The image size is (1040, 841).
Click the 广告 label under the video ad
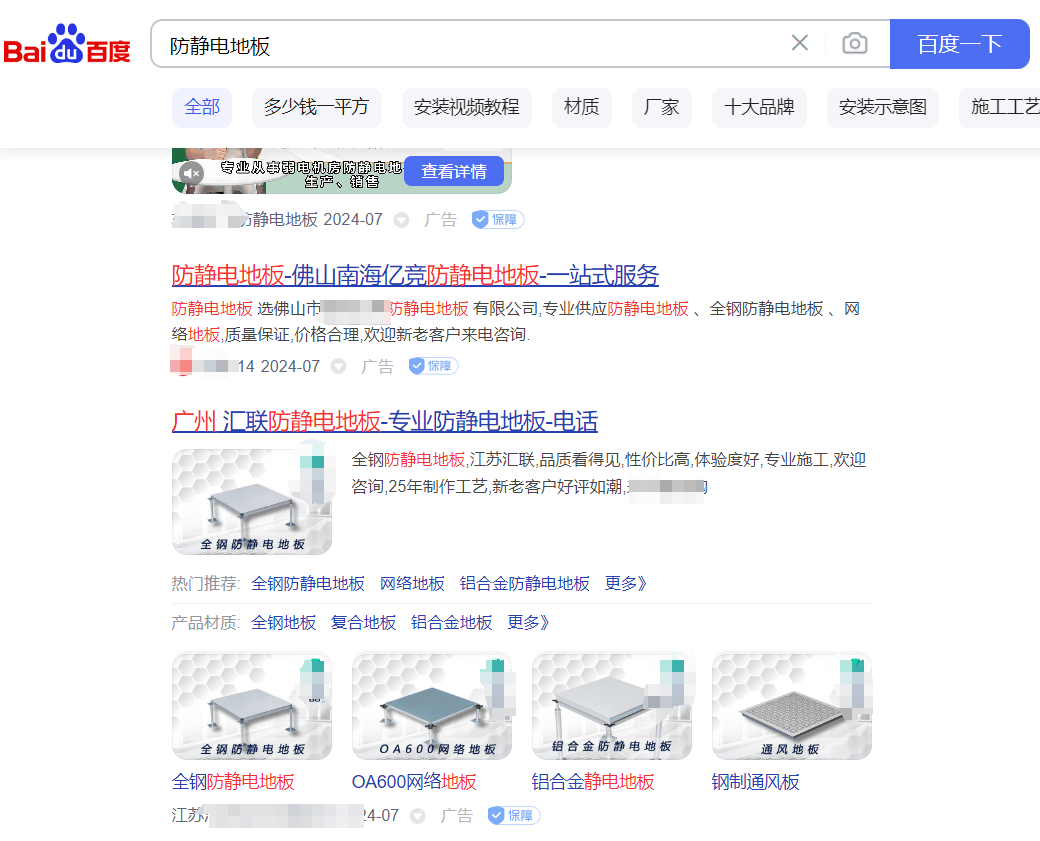[440, 220]
